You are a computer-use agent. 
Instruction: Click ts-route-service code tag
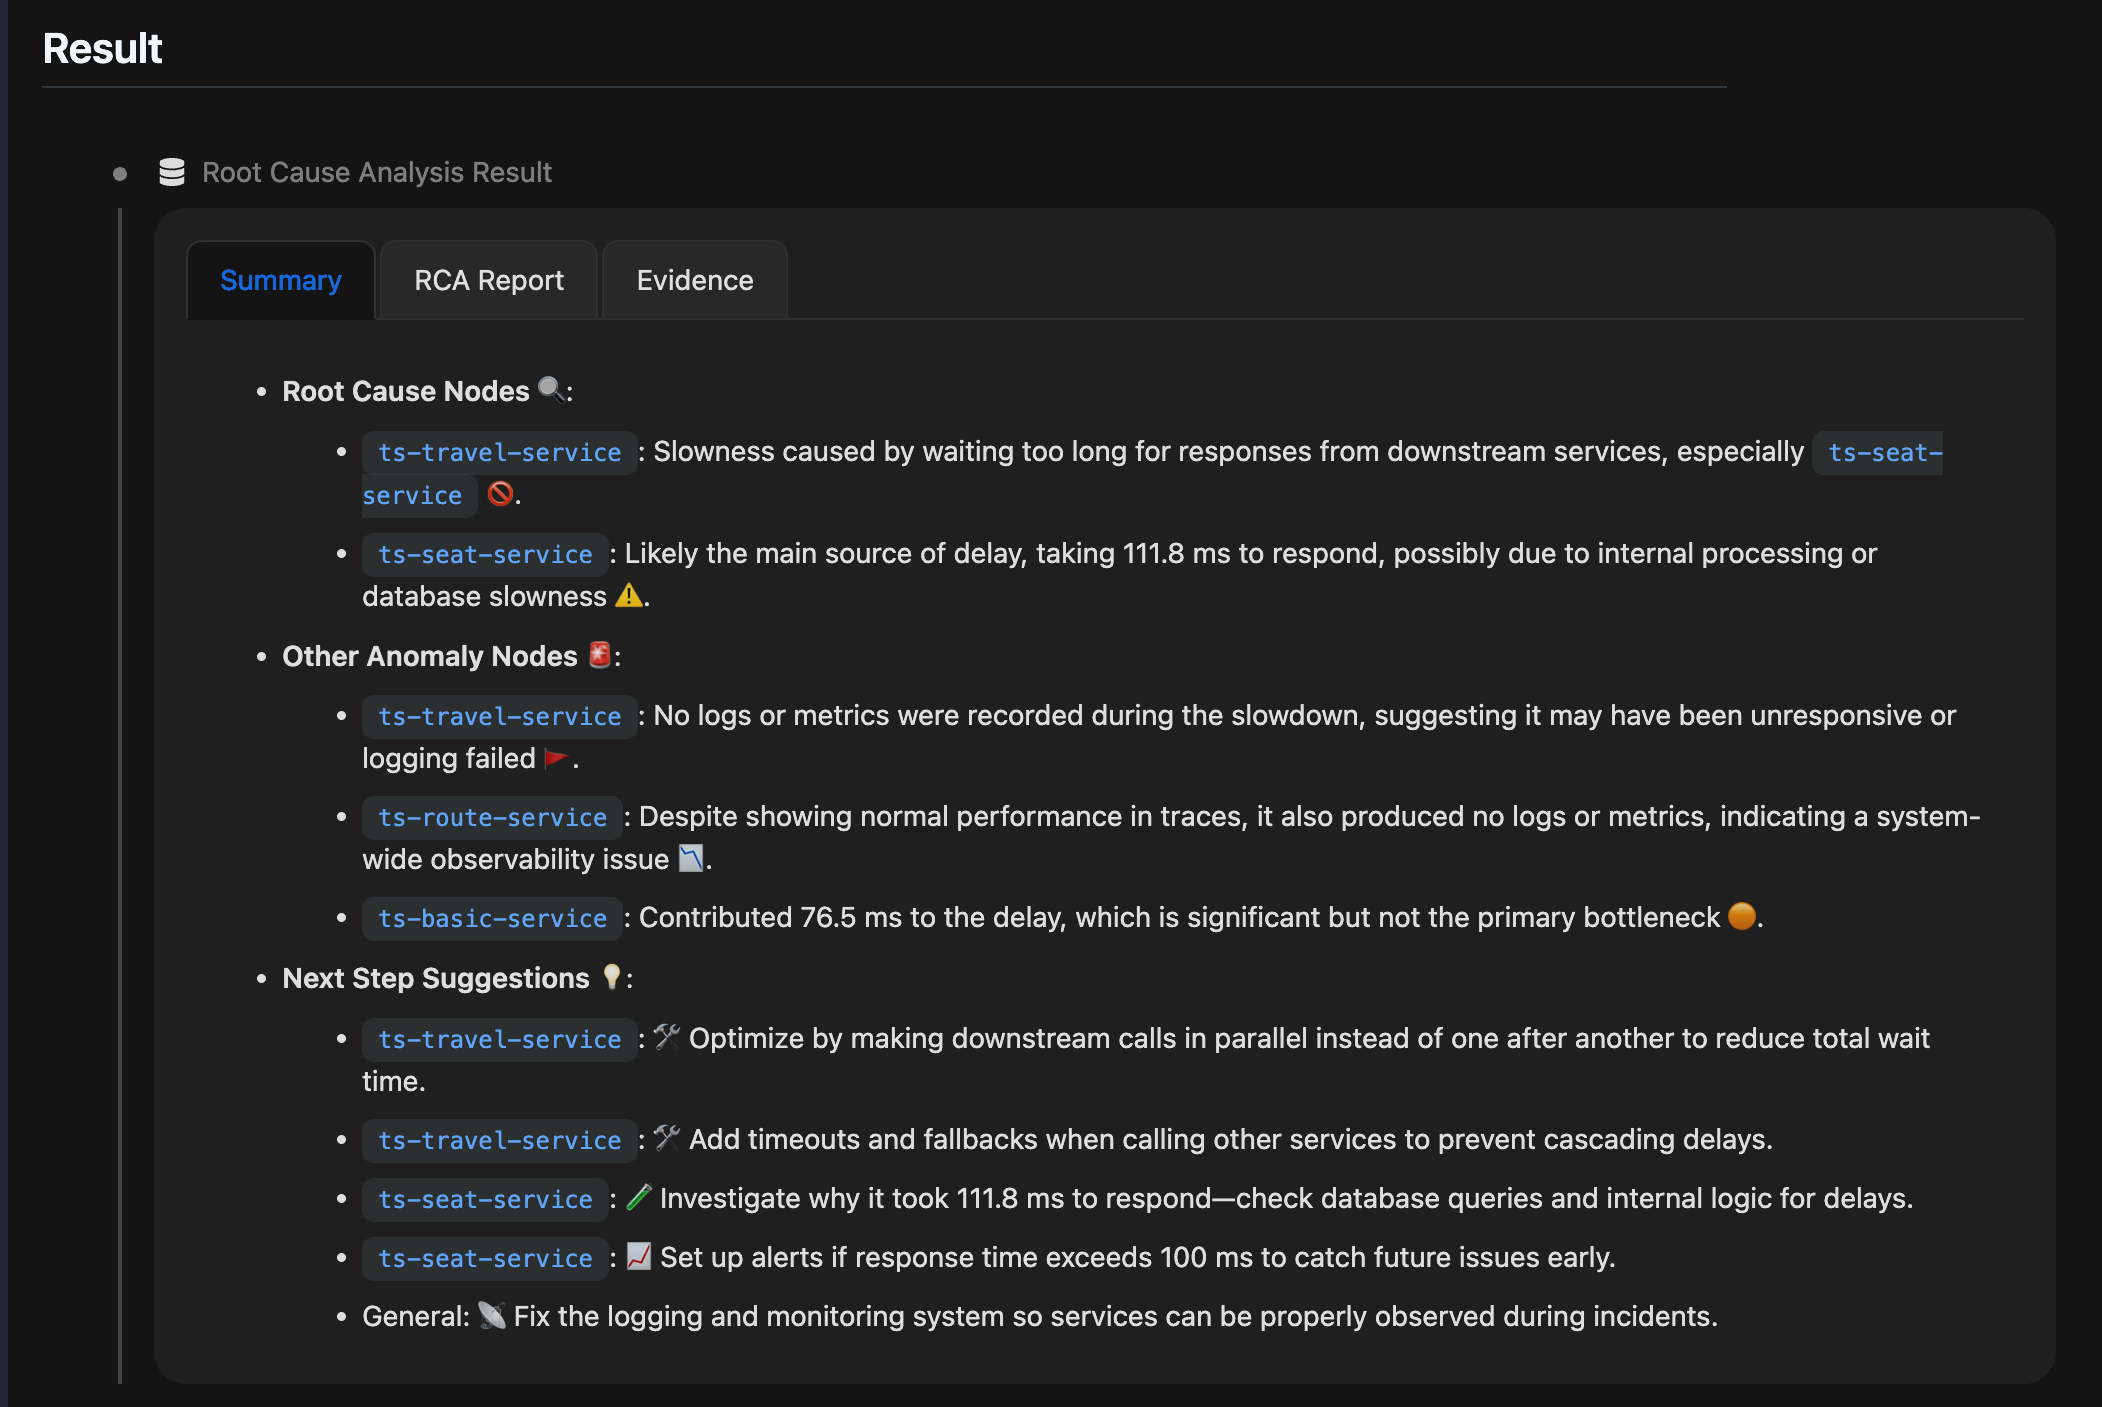(x=492, y=817)
